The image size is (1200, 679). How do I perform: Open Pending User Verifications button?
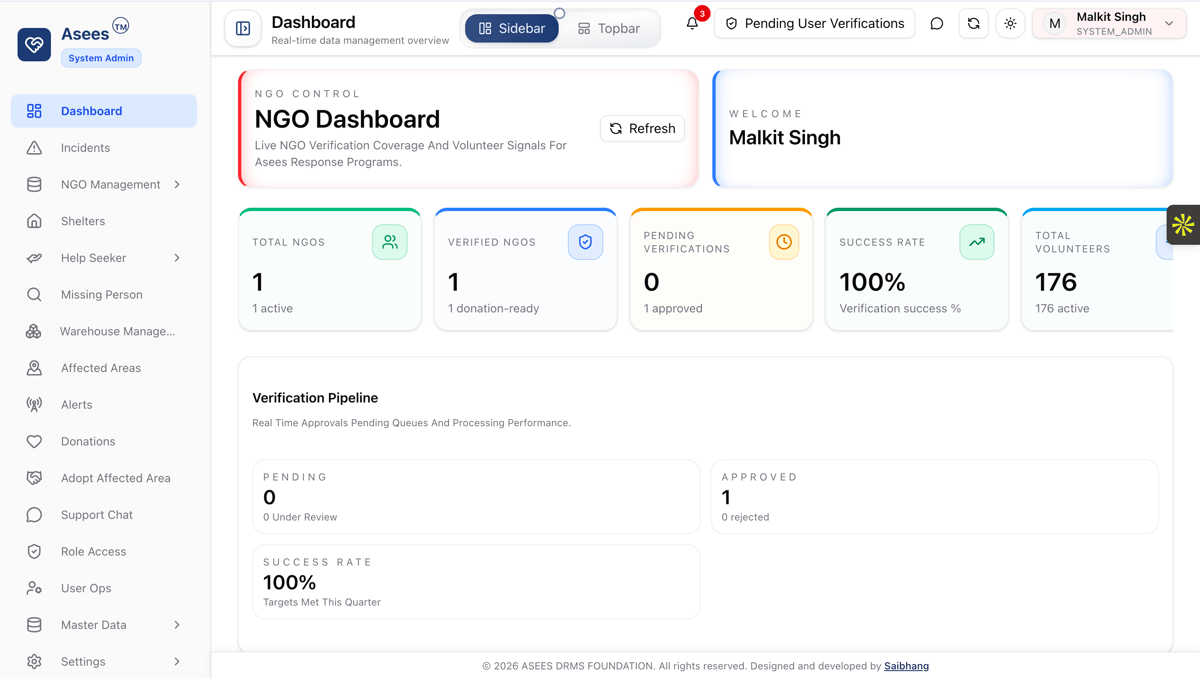click(814, 23)
